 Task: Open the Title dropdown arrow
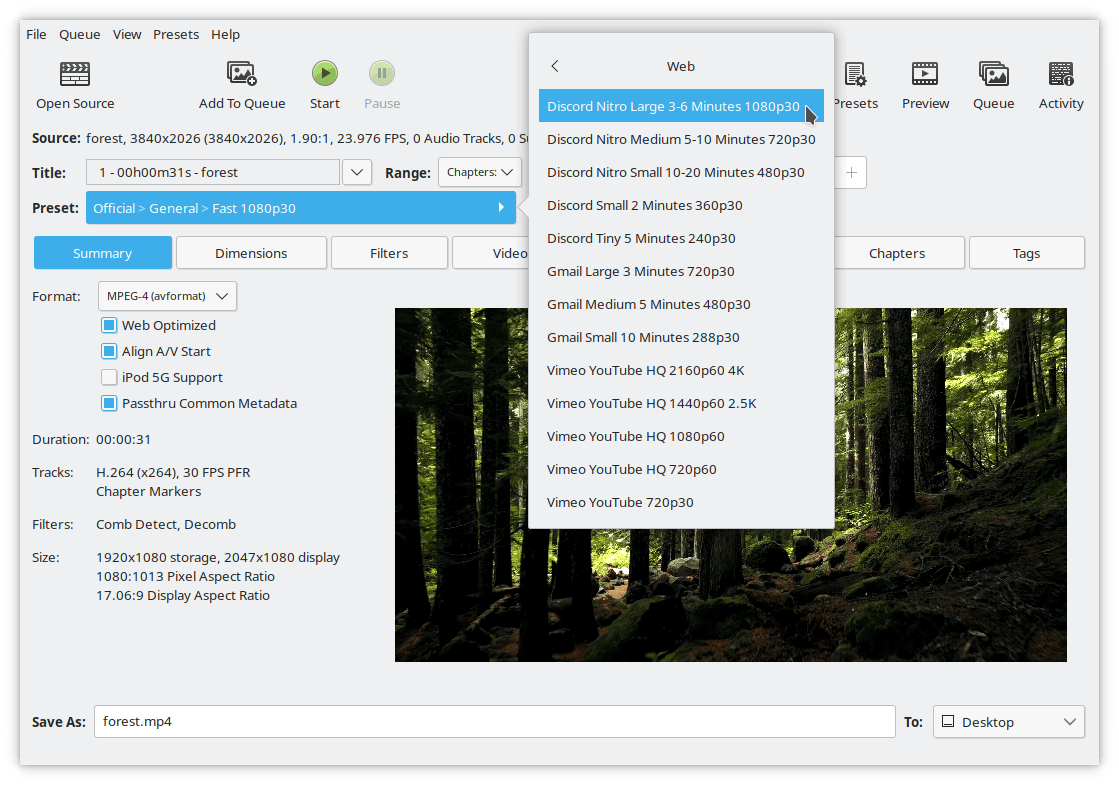[x=357, y=173]
